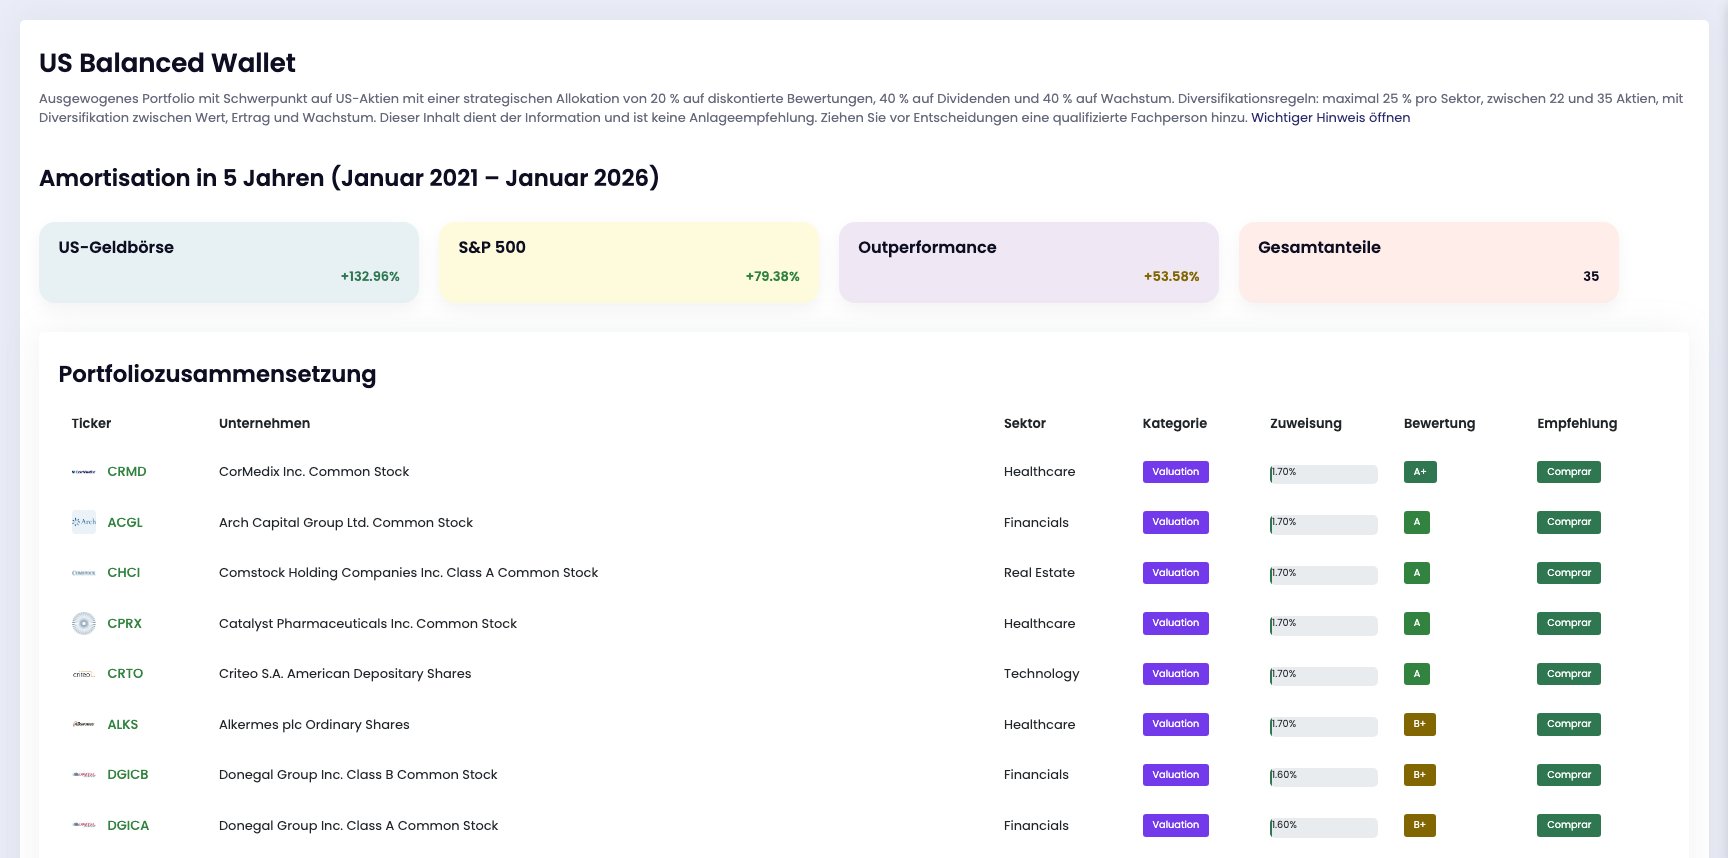Viewport: 1728px width, 858px height.
Task: Open the DGICB ticker link
Action: tap(128, 775)
